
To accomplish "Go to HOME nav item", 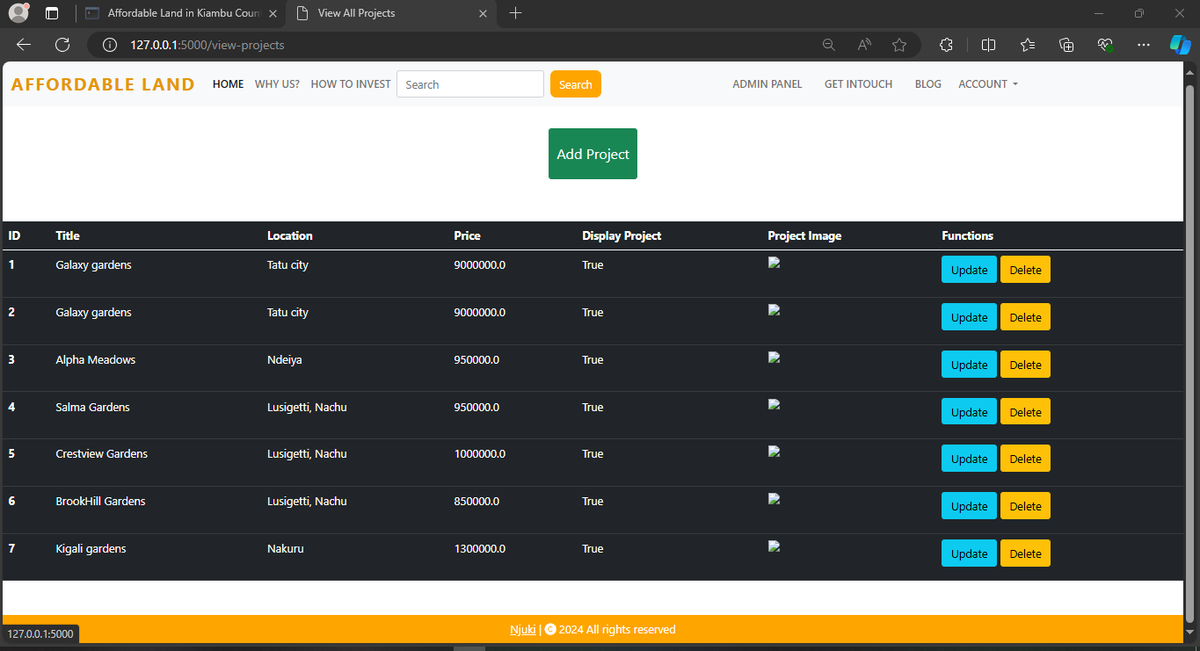I will click(228, 84).
